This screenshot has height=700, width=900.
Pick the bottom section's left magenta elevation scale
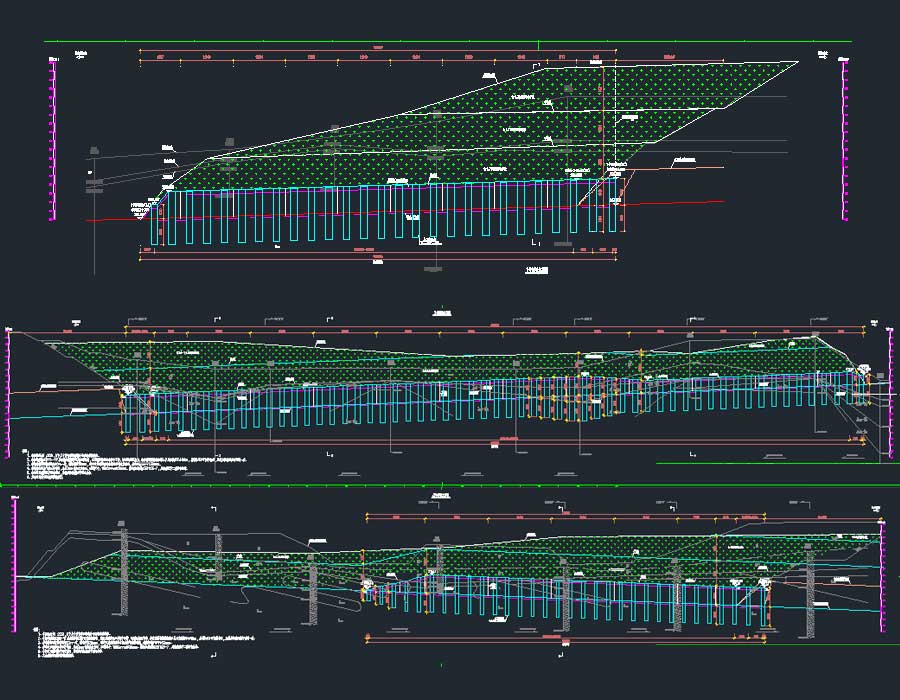pyautogui.click(x=14, y=565)
